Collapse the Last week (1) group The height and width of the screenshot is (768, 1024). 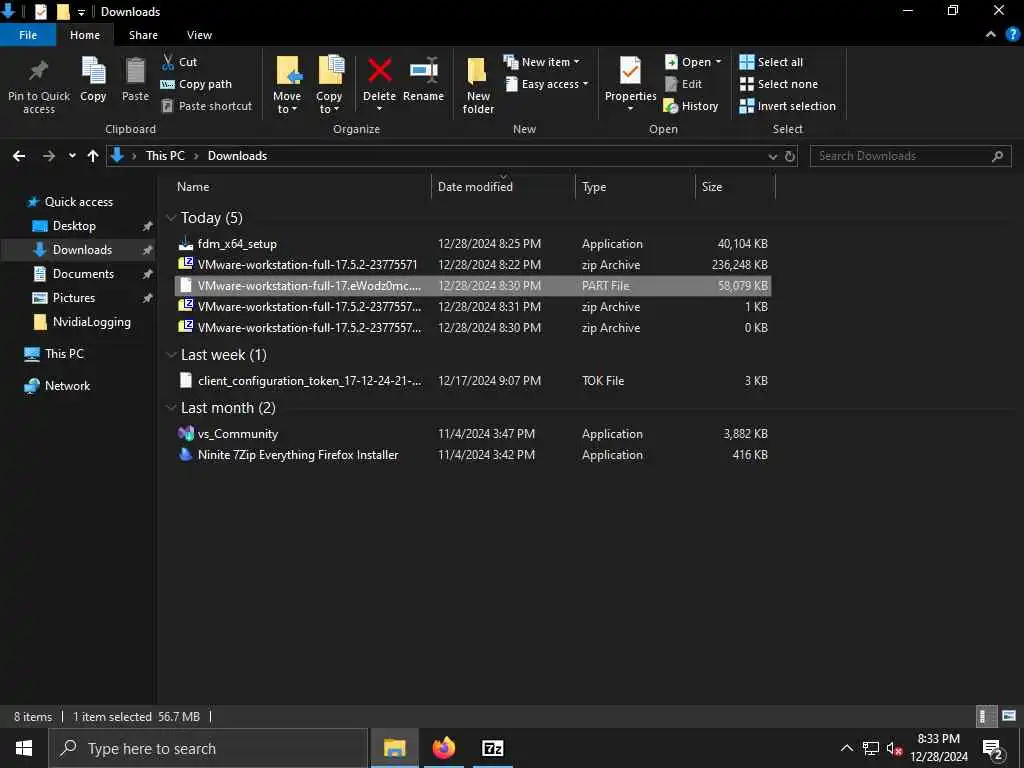click(x=171, y=355)
